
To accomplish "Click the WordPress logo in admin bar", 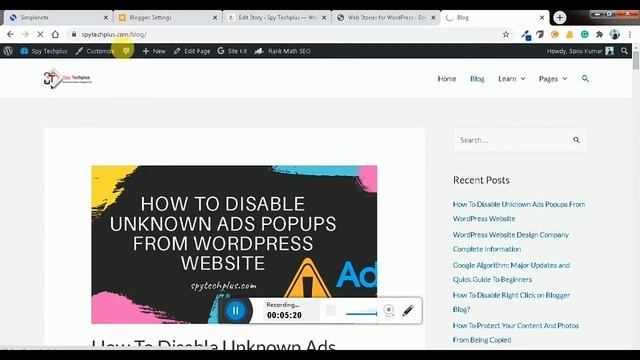I will (x=8, y=51).
